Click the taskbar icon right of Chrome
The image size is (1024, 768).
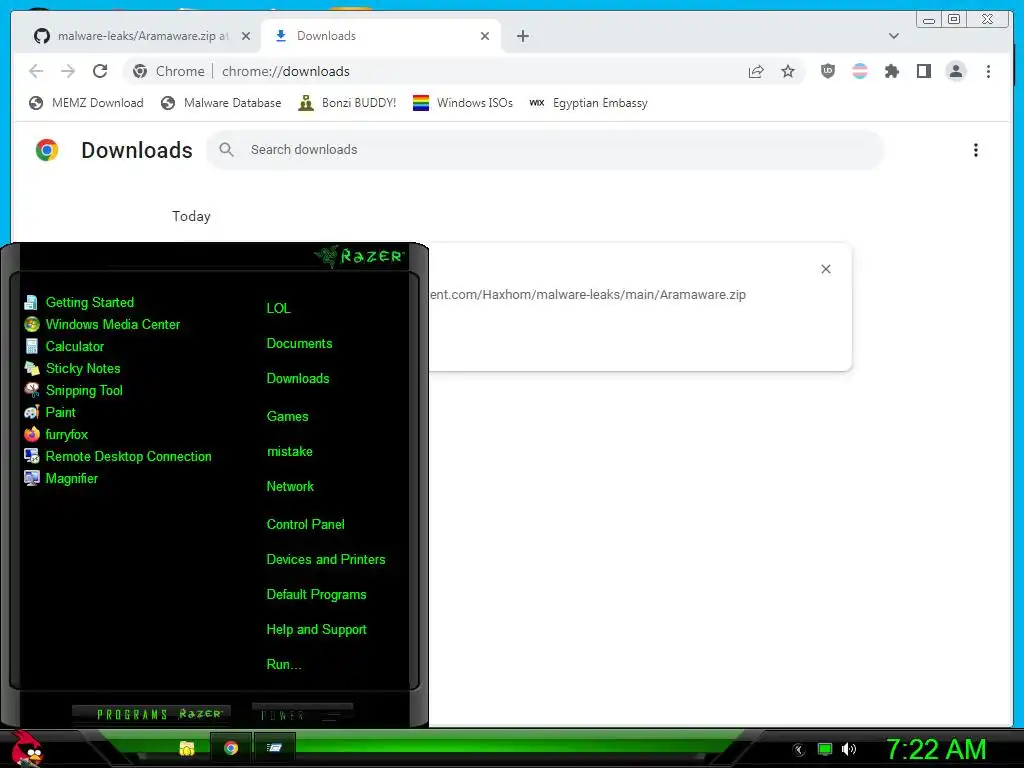click(x=274, y=748)
